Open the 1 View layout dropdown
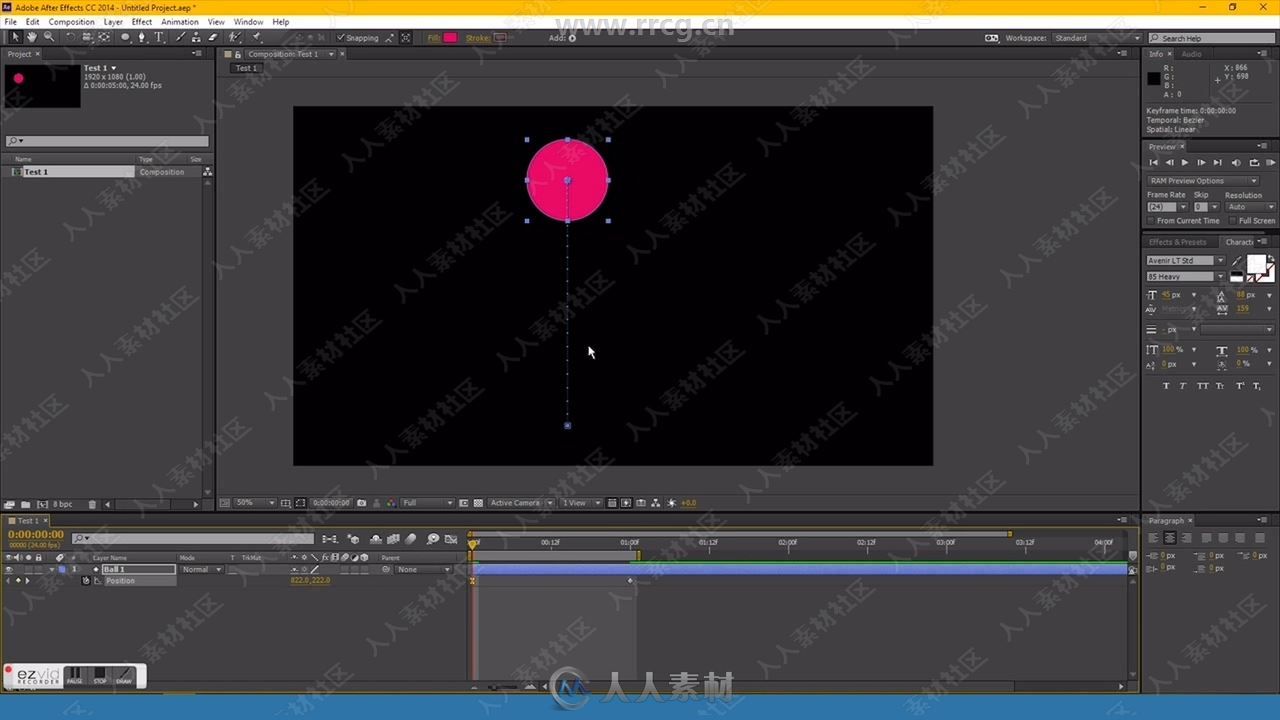The height and width of the screenshot is (720, 1280). (580, 503)
